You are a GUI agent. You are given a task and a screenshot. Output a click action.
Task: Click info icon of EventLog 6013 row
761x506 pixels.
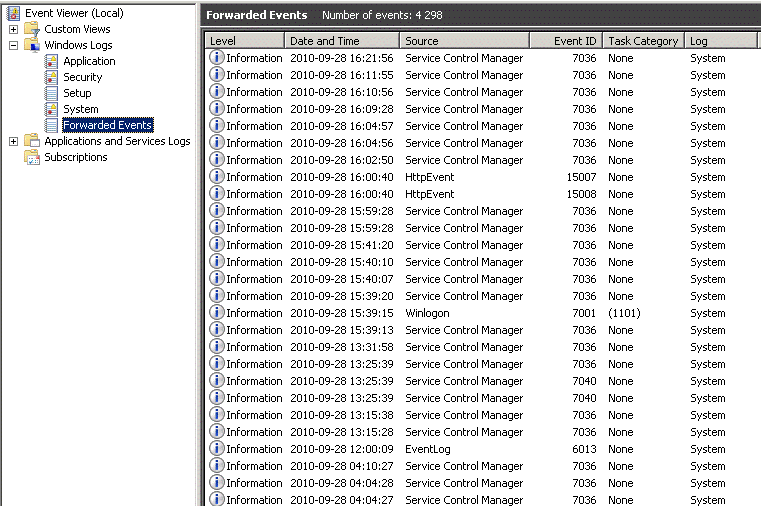[216, 449]
